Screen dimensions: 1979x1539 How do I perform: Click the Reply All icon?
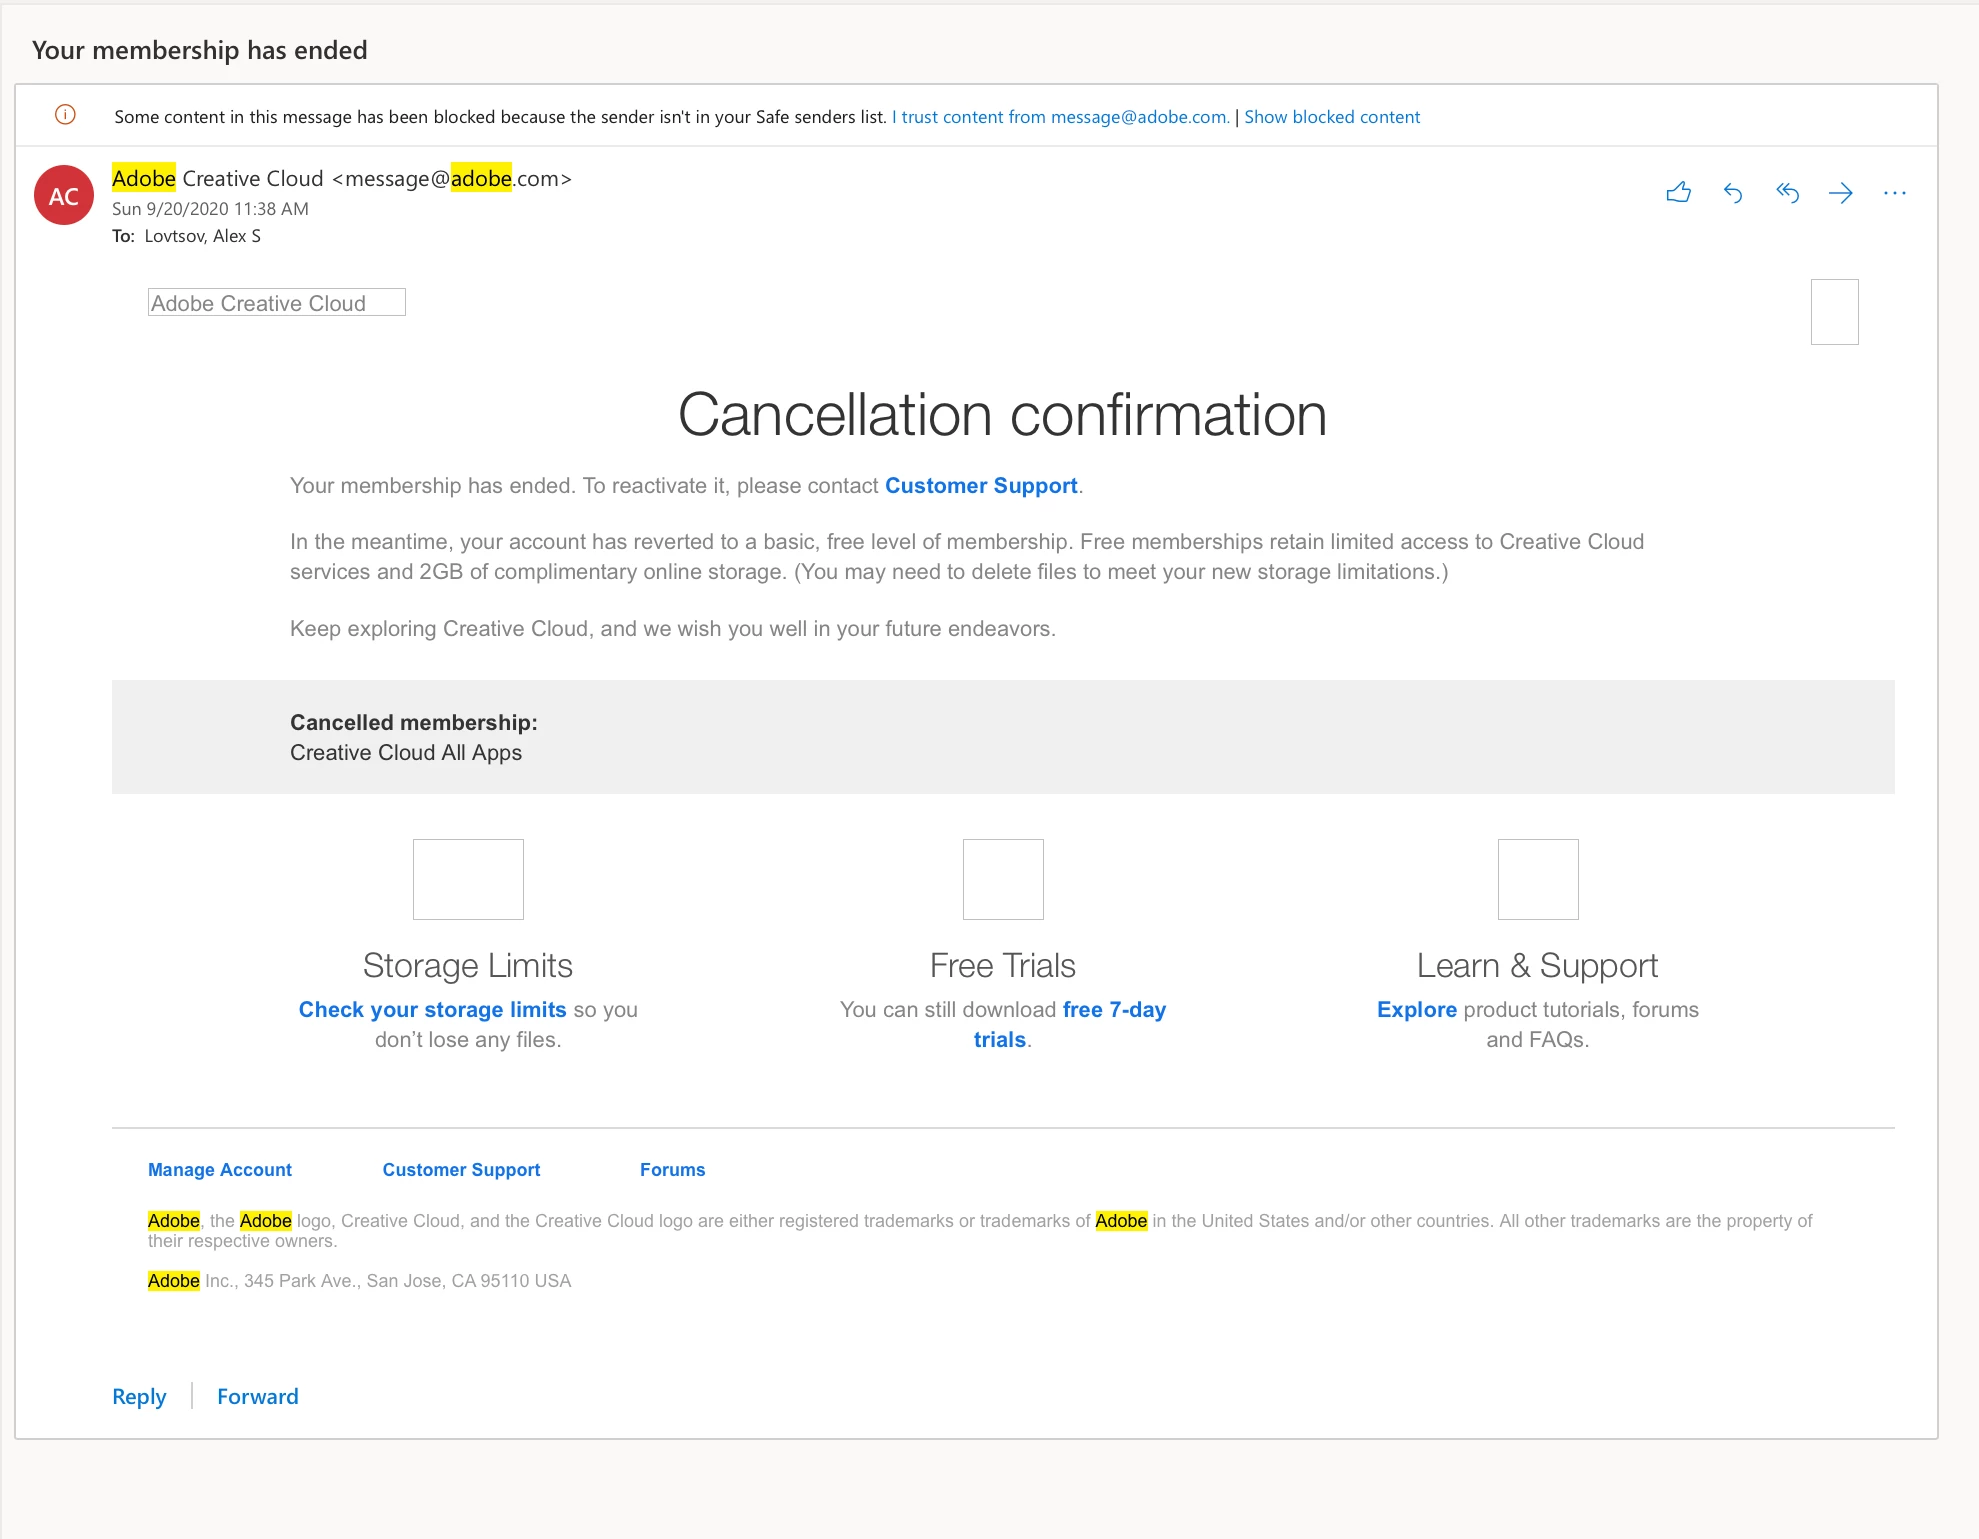pos(1787,193)
